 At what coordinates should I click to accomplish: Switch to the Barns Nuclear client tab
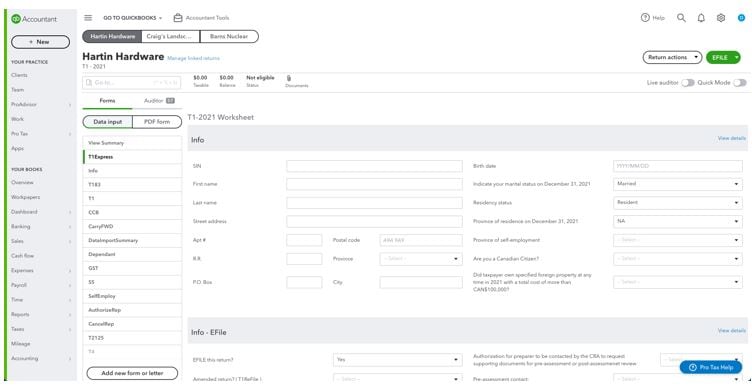click(229, 36)
